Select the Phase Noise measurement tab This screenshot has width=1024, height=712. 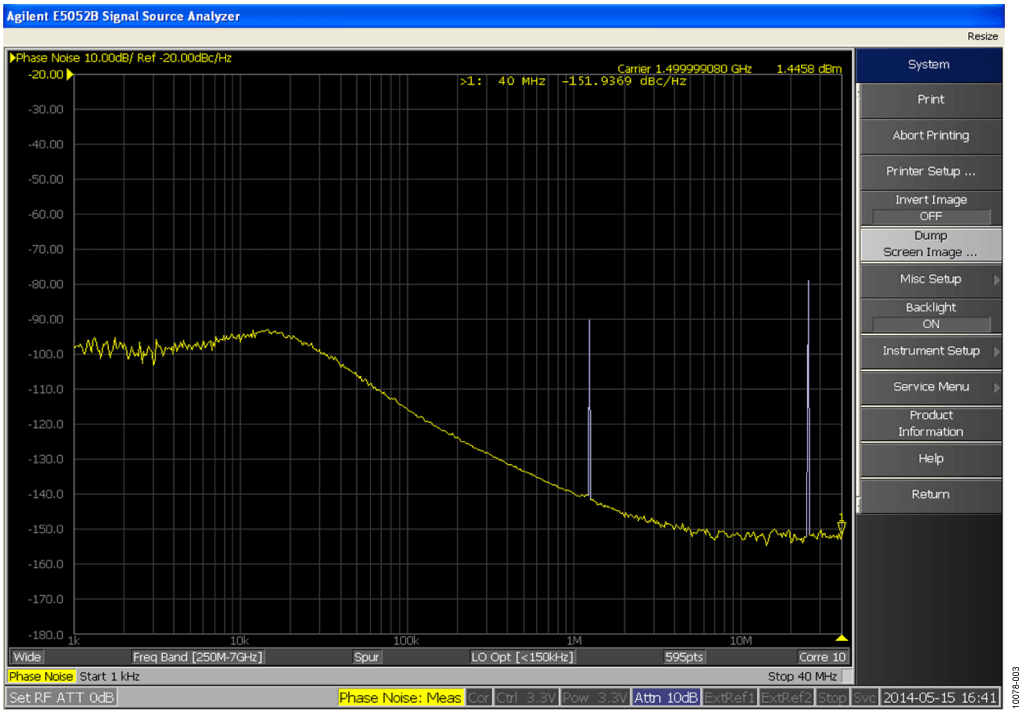click(x=41, y=676)
